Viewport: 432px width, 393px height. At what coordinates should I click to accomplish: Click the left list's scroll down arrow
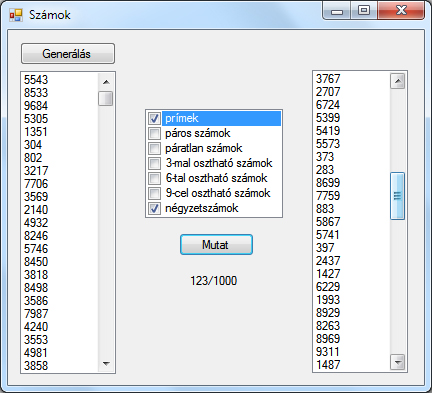click(106, 364)
